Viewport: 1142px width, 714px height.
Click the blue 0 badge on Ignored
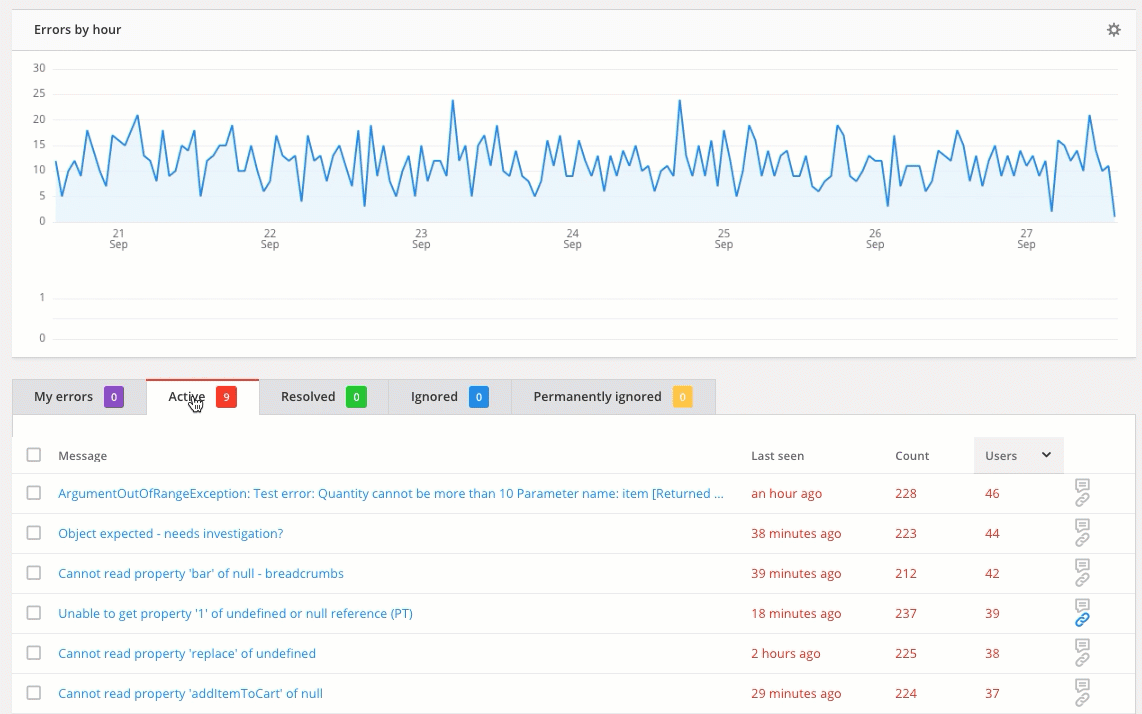479,397
